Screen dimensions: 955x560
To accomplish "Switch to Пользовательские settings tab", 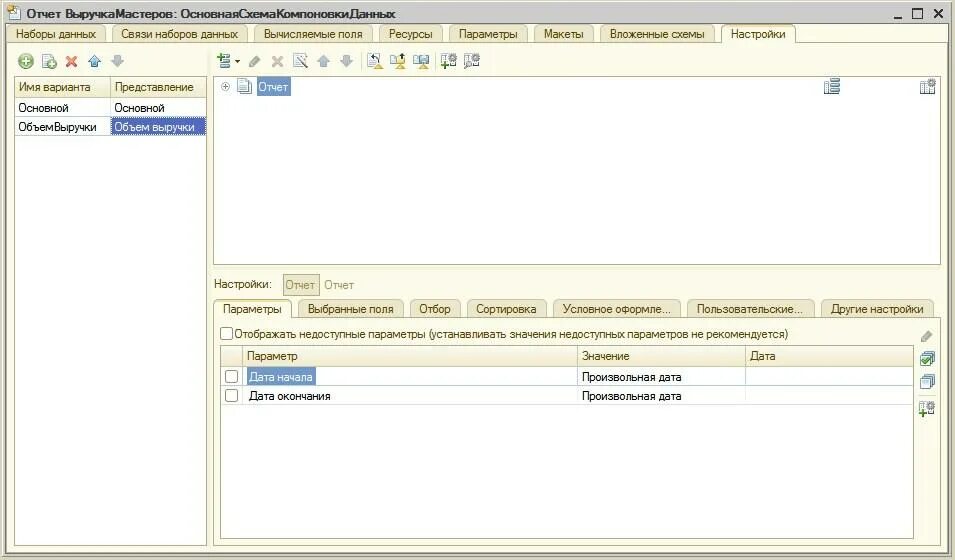I will coord(750,309).
